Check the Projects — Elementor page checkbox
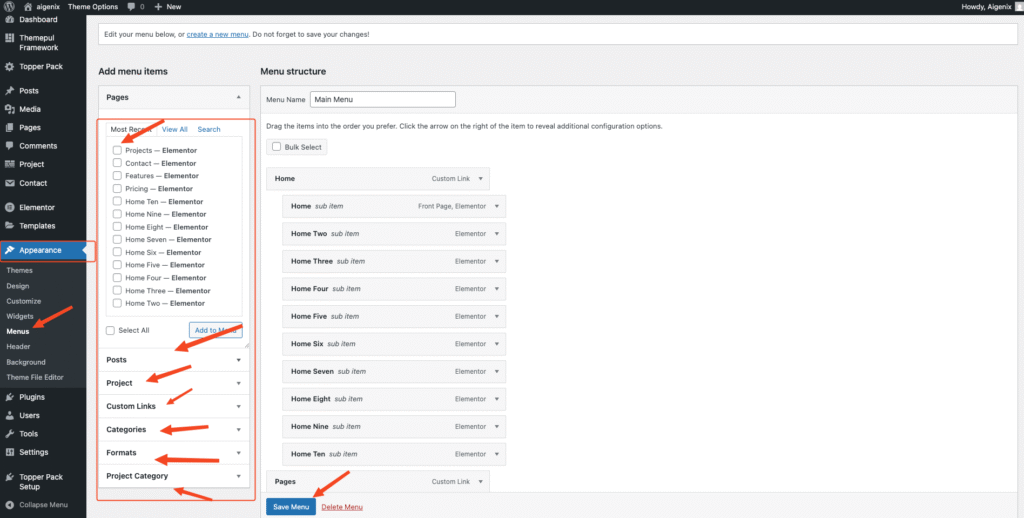Screen dimensions: 1024x518 coord(117,150)
